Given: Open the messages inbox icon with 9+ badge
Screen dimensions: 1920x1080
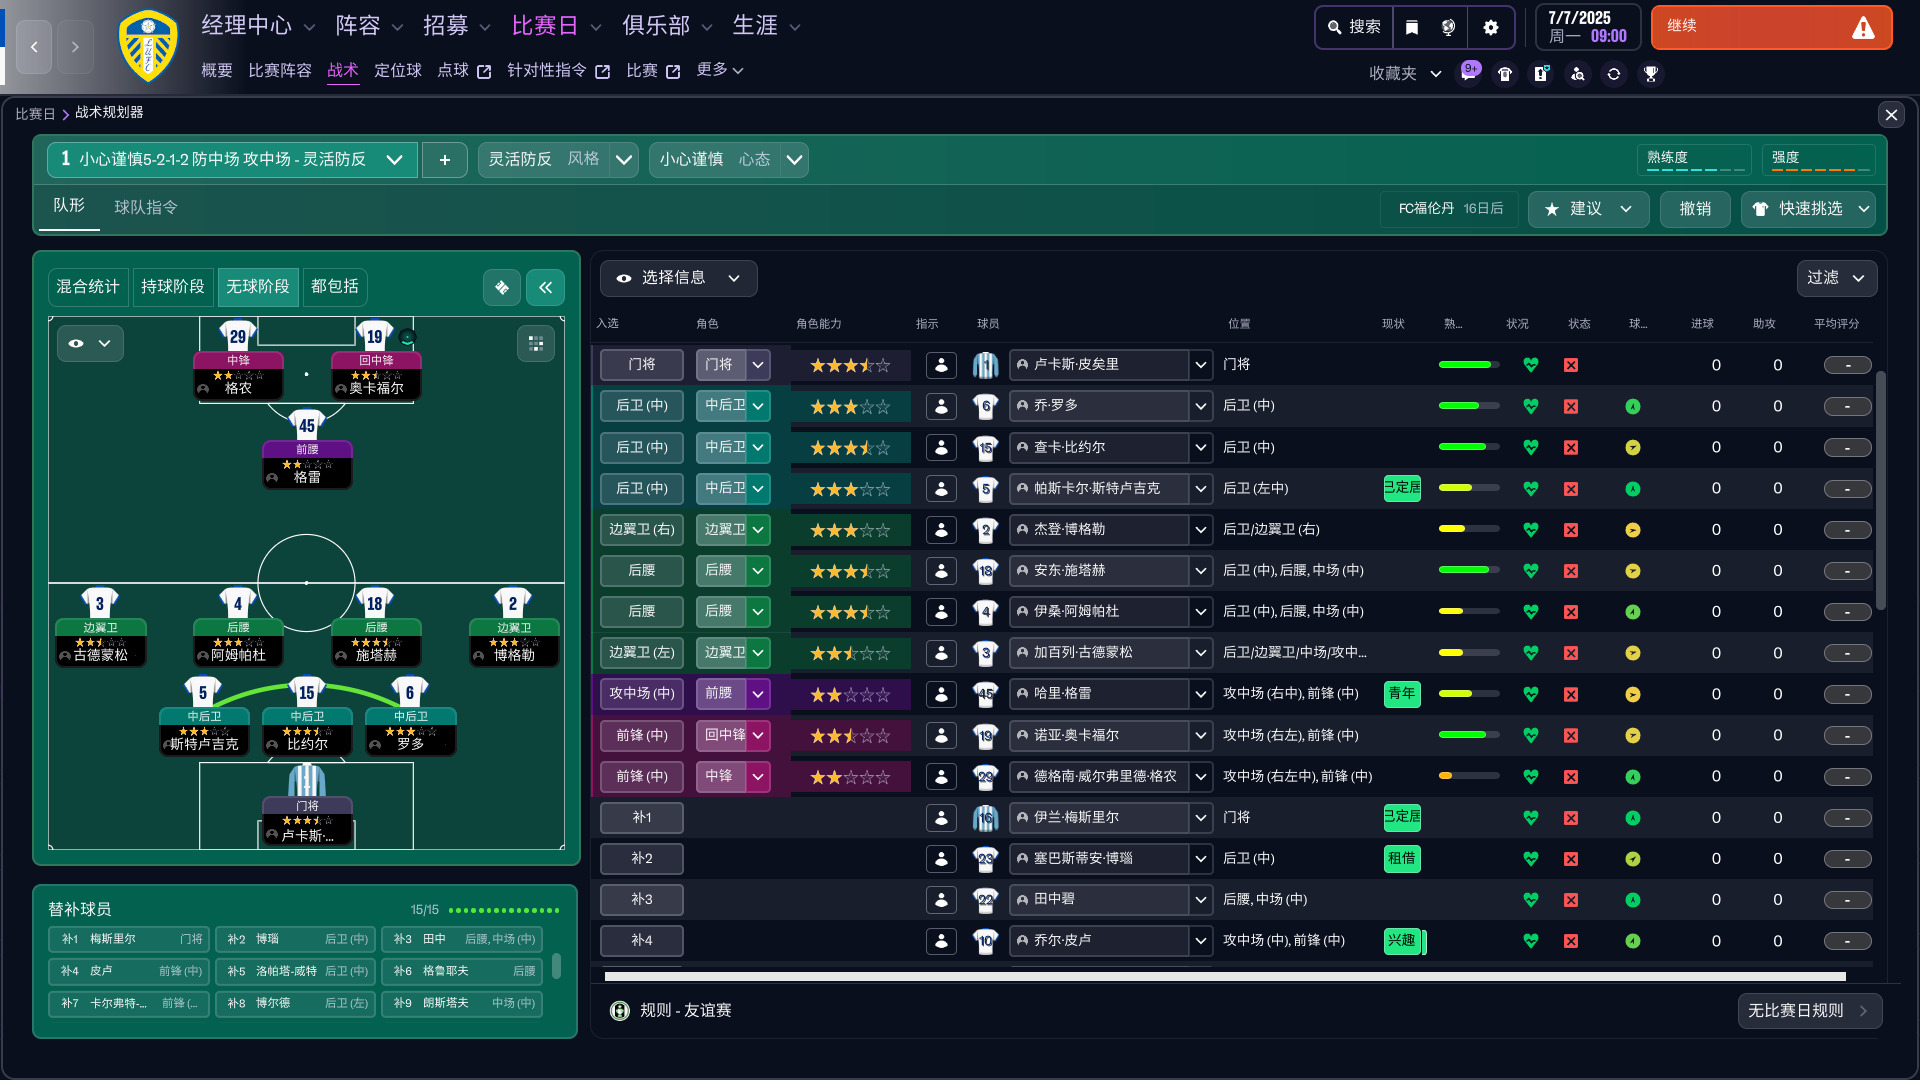Looking at the screenshot, I should pyautogui.click(x=1468, y=74).
